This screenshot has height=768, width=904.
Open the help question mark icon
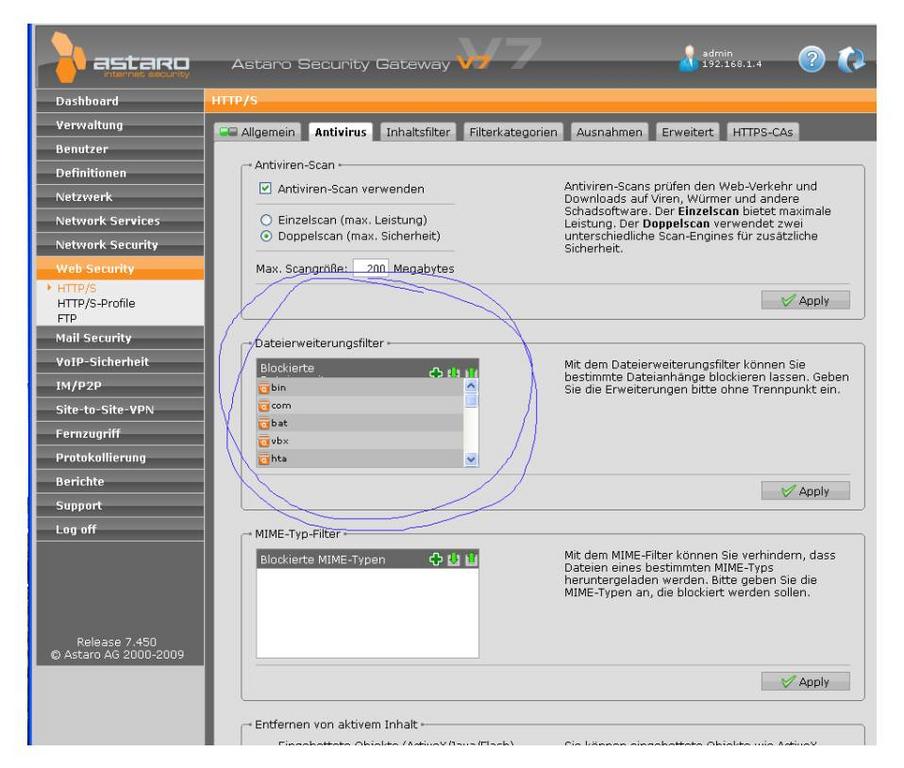click(812, 59)
